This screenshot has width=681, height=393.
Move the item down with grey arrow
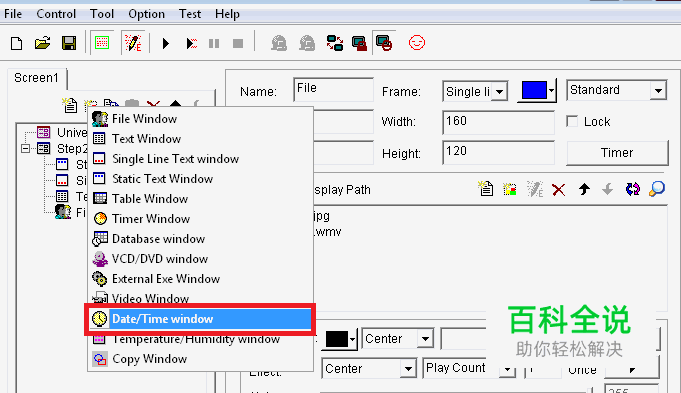[x=608, y=189]
